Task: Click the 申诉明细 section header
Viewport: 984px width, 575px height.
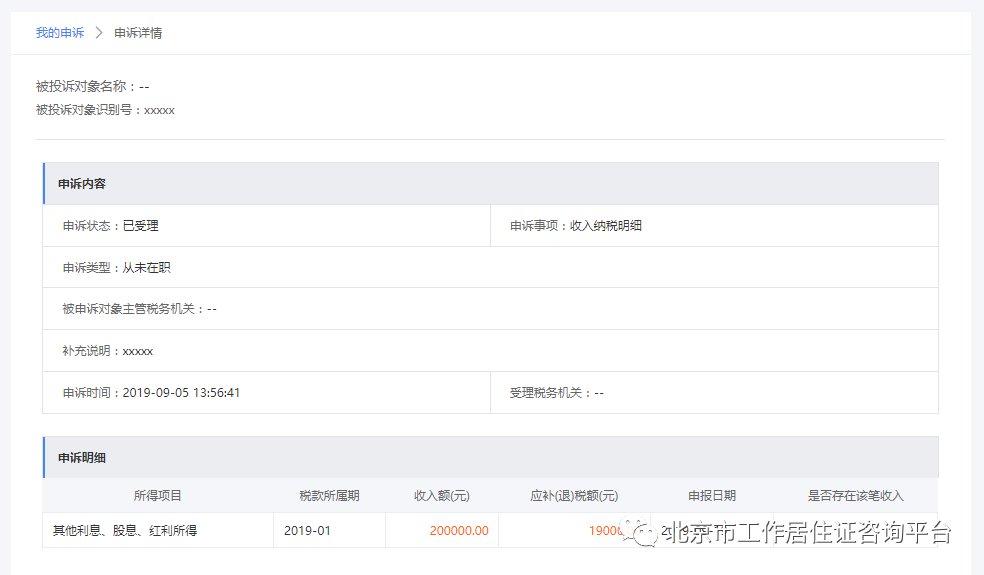Action: pyautogui.click(x=491, y=457)
